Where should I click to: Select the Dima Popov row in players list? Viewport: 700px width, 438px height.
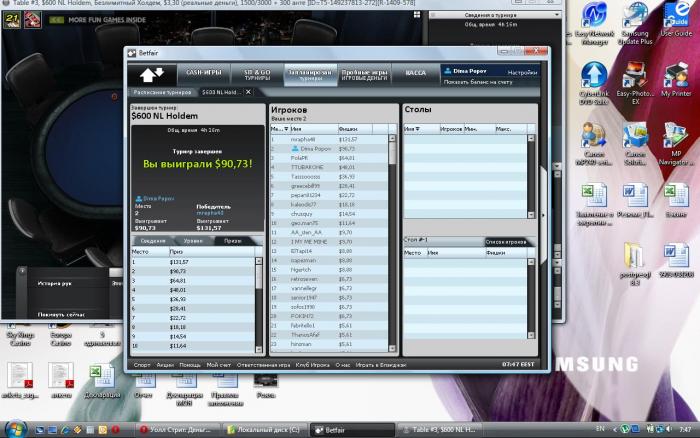329,149
